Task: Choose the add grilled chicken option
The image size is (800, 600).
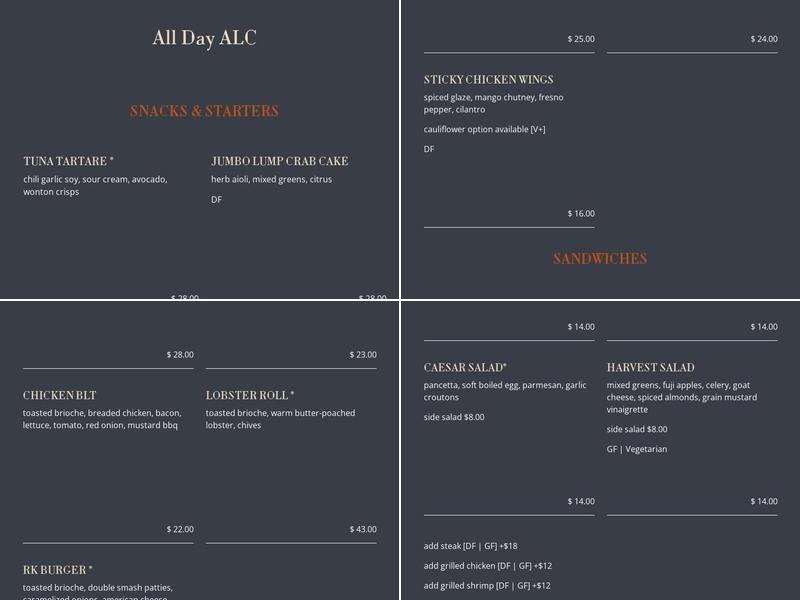Action: coord(488,566)
